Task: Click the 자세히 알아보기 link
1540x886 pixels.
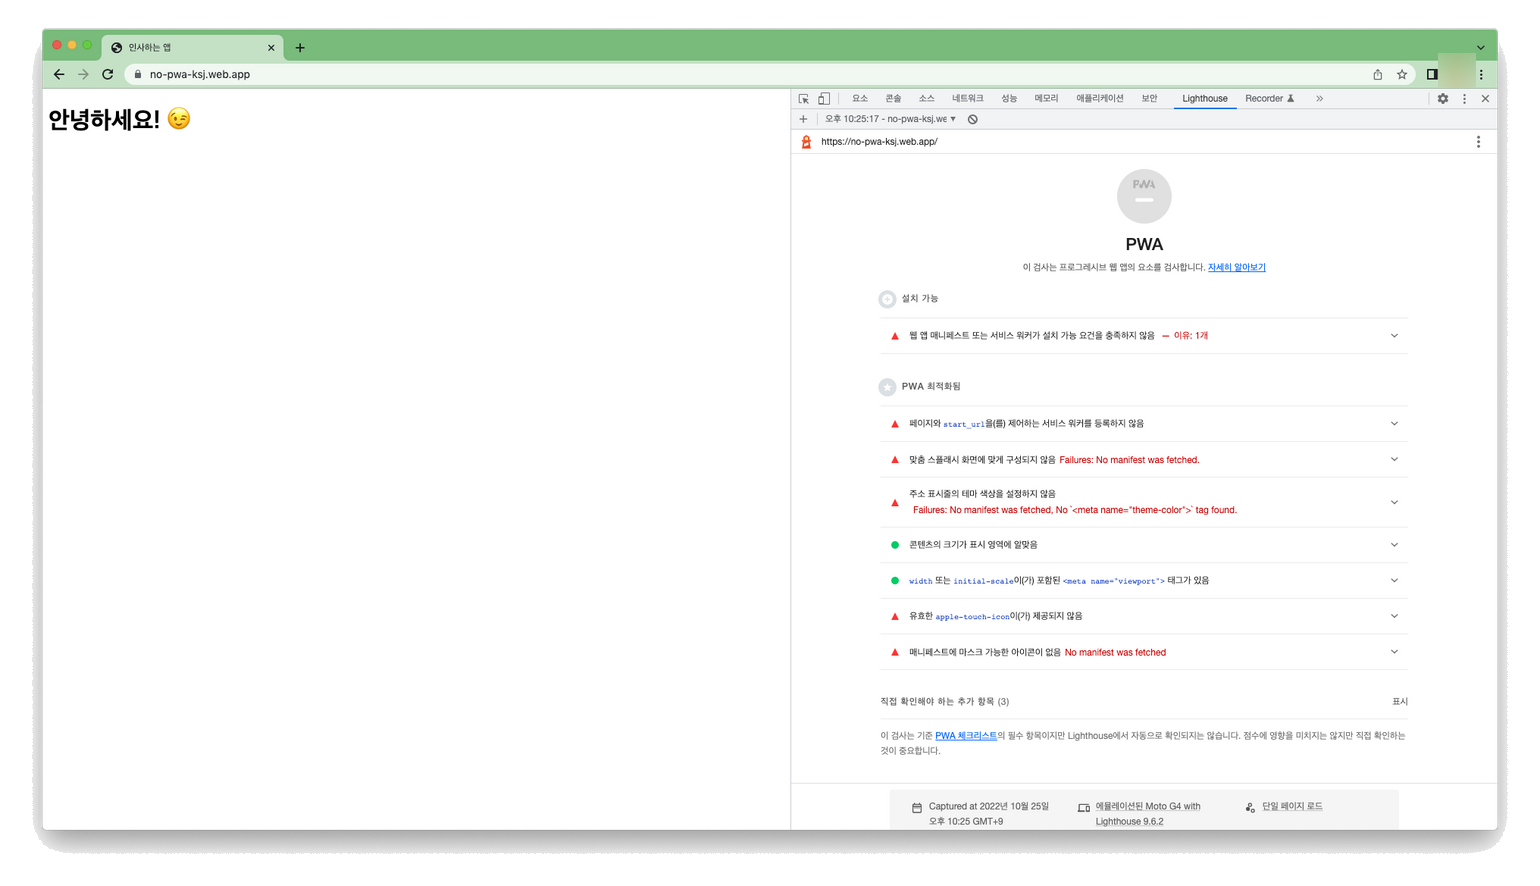Action: tap(1236, 268)
